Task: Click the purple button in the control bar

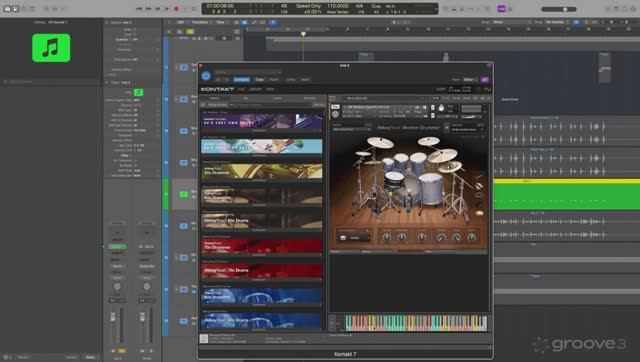Action: pyautogui.click(x=502, y=9)
